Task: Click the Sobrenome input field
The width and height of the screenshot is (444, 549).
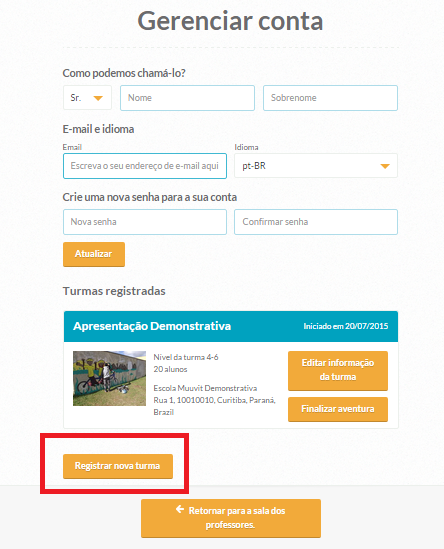Action: tap(330, 98)
